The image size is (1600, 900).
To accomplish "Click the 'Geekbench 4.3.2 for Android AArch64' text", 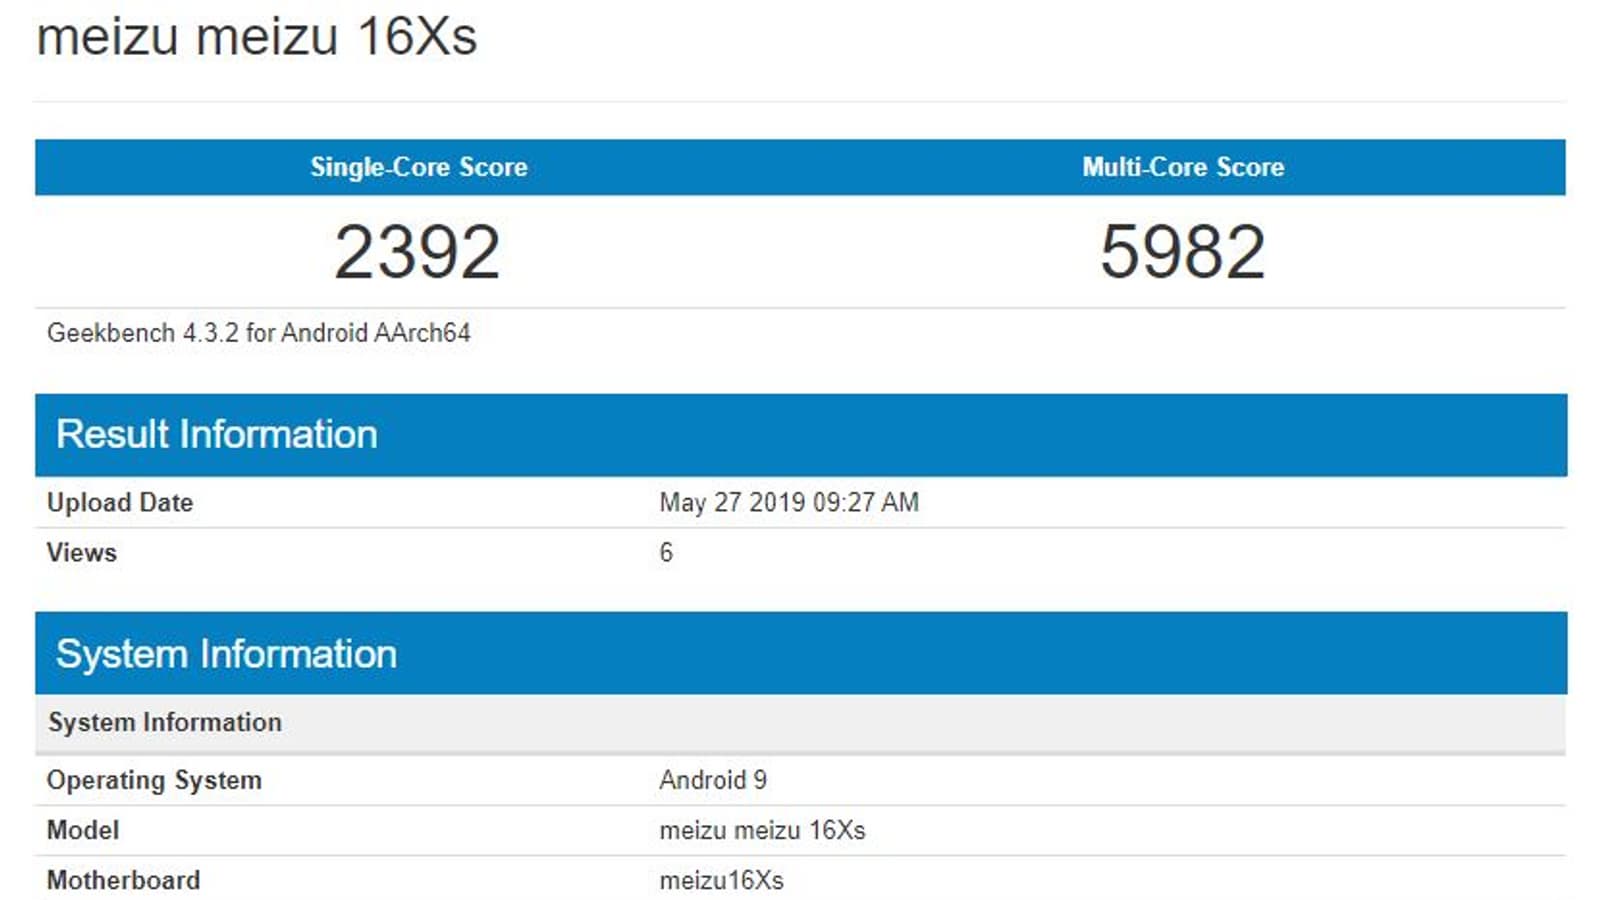I will [258, 333].
